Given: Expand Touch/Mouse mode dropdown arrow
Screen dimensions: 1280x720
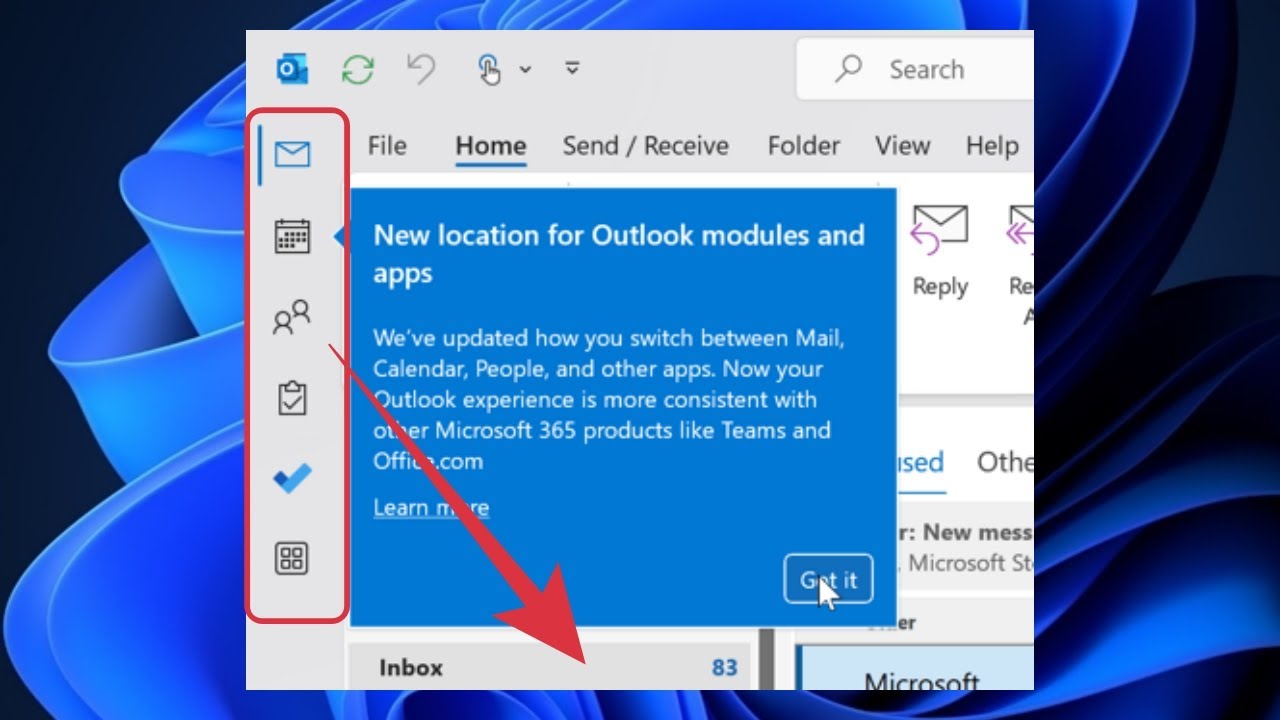Looking at the screenshot, I should click(525, 69).
